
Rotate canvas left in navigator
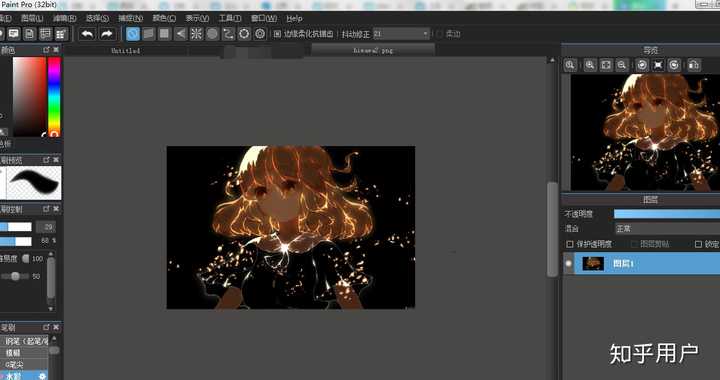point(642,65)
